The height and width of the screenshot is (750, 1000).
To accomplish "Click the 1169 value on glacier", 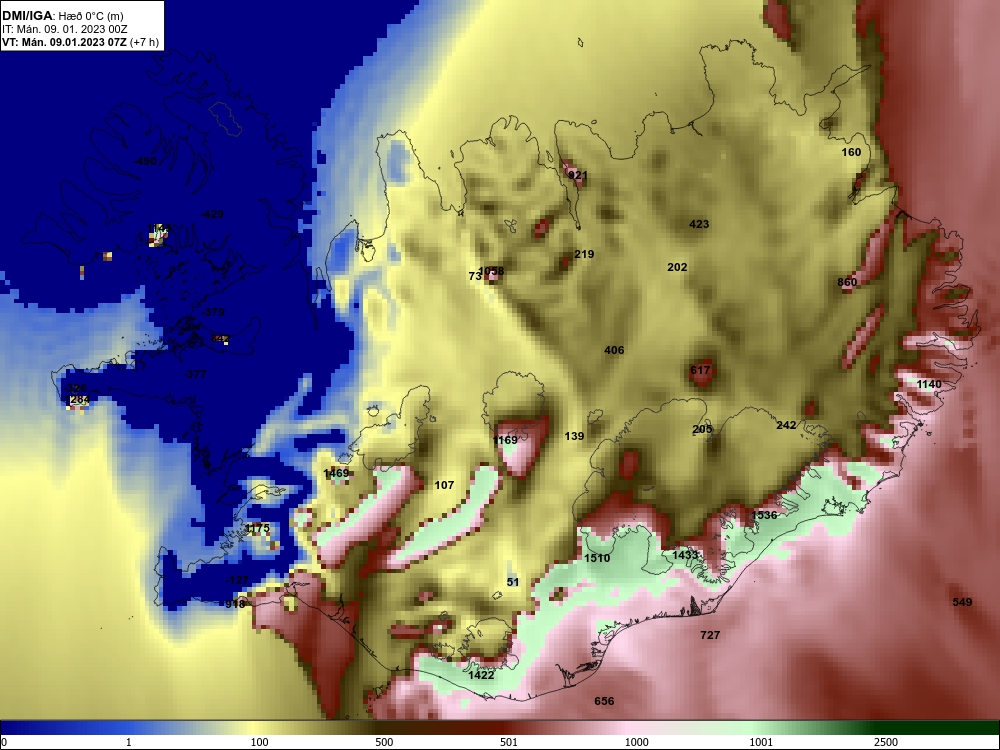I will [505, 440].
